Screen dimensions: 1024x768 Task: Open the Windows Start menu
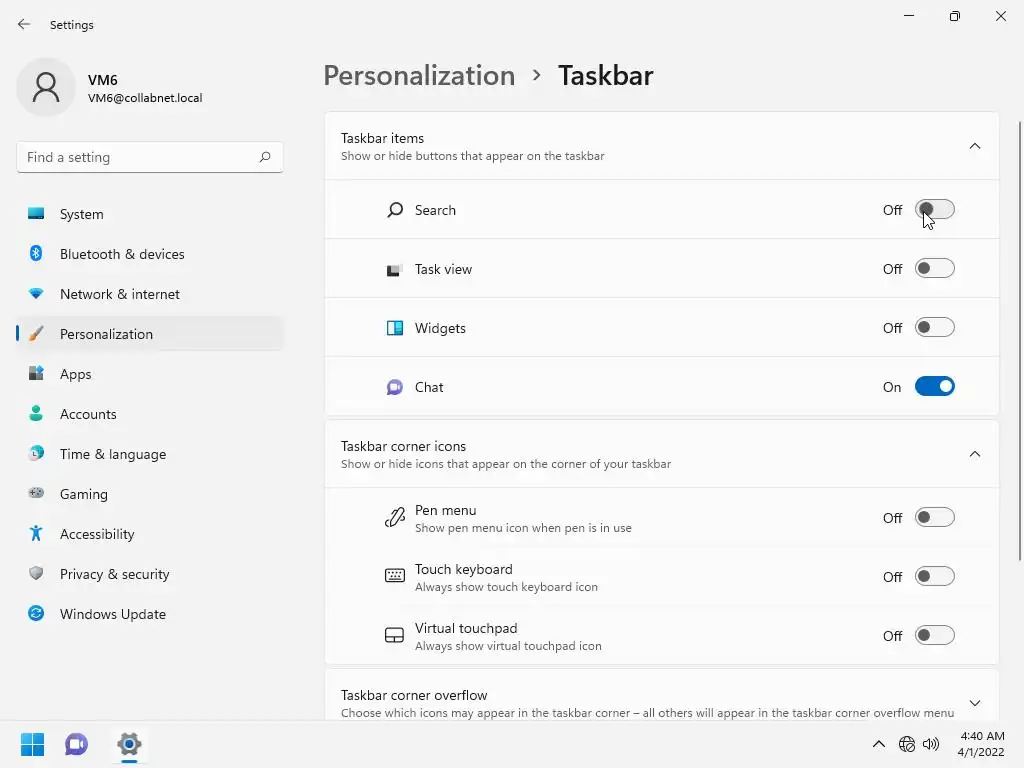coord(32,744)
